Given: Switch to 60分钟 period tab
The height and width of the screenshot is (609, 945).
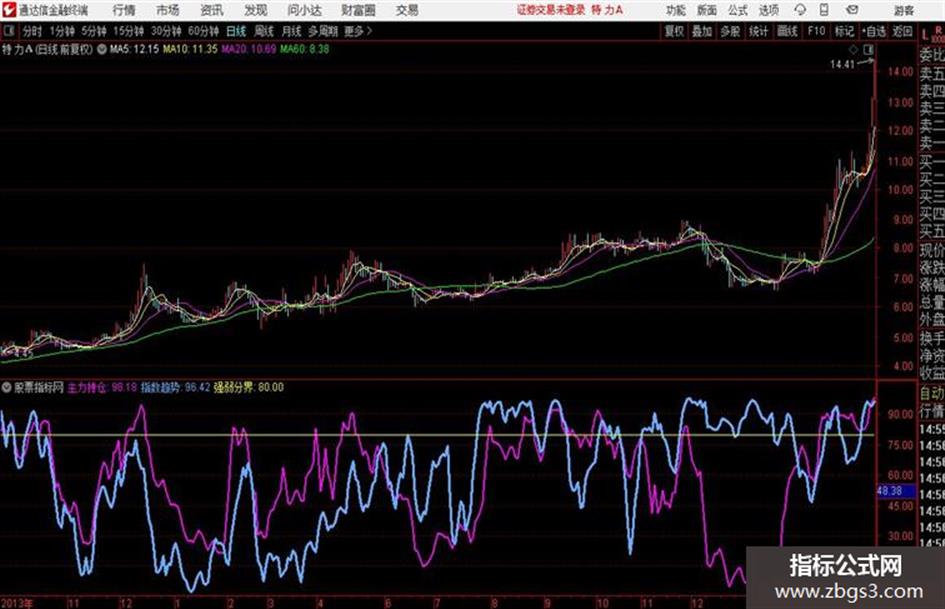Looking at the screenshot, I should pos(204,31).
